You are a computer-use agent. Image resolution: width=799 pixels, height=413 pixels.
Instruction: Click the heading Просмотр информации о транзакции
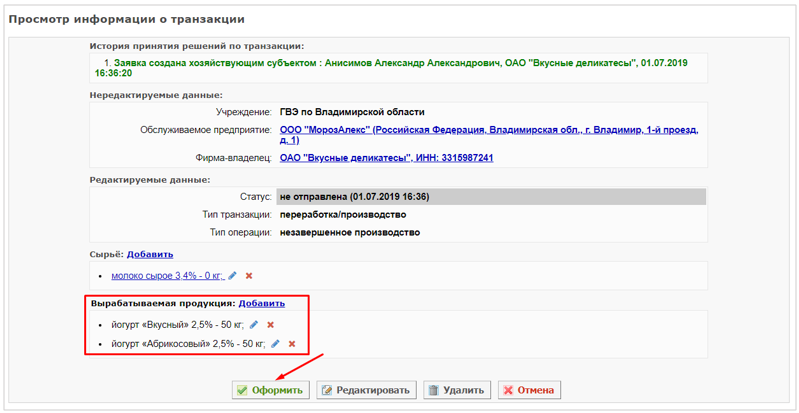127,19
